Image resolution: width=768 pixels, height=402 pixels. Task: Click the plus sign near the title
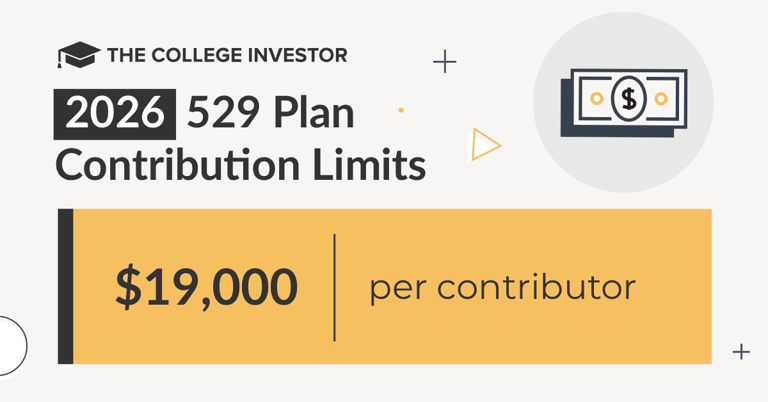(445, 62)
